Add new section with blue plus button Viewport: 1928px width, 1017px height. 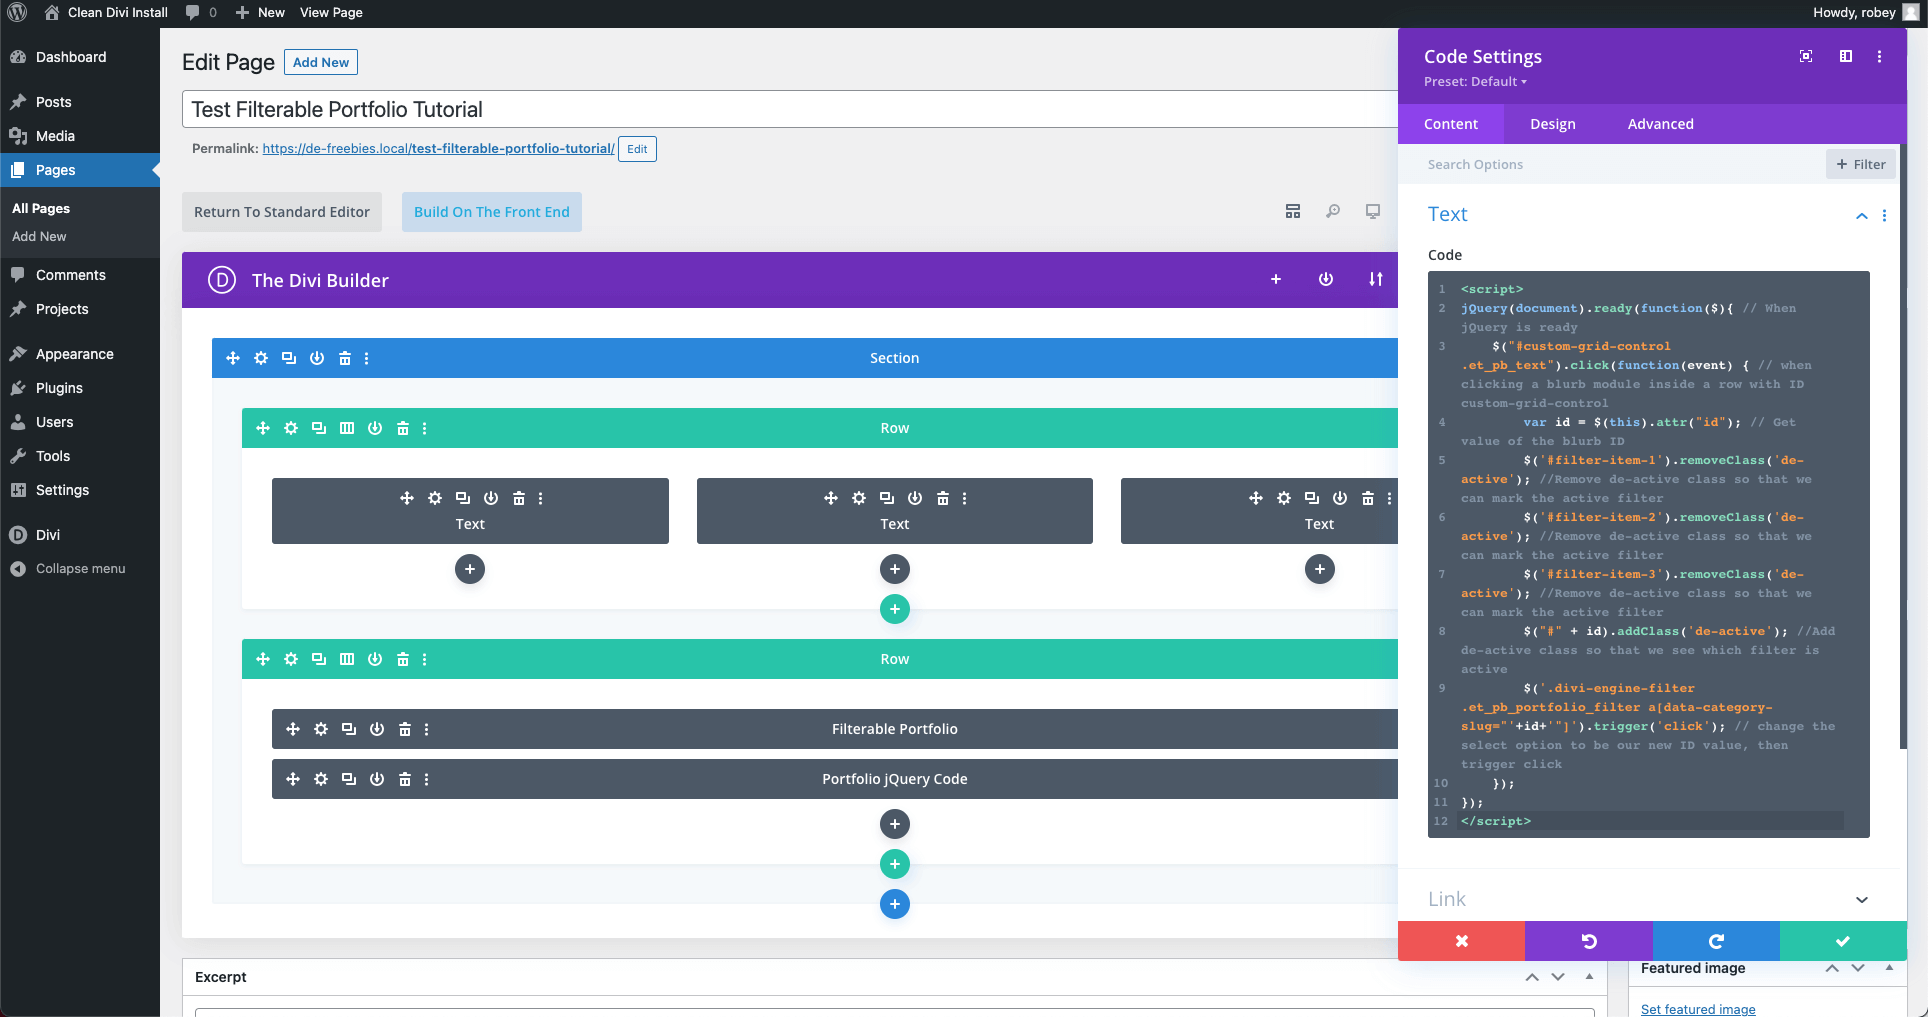895,904
